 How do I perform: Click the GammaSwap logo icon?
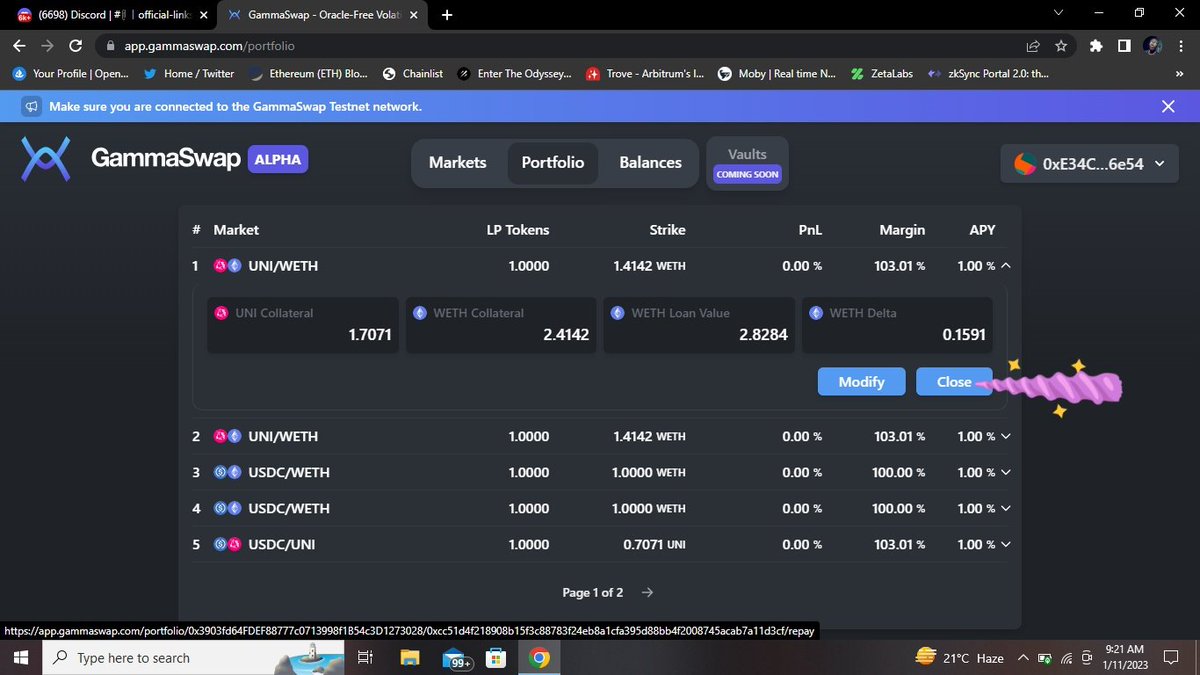(x=47, y=160)
